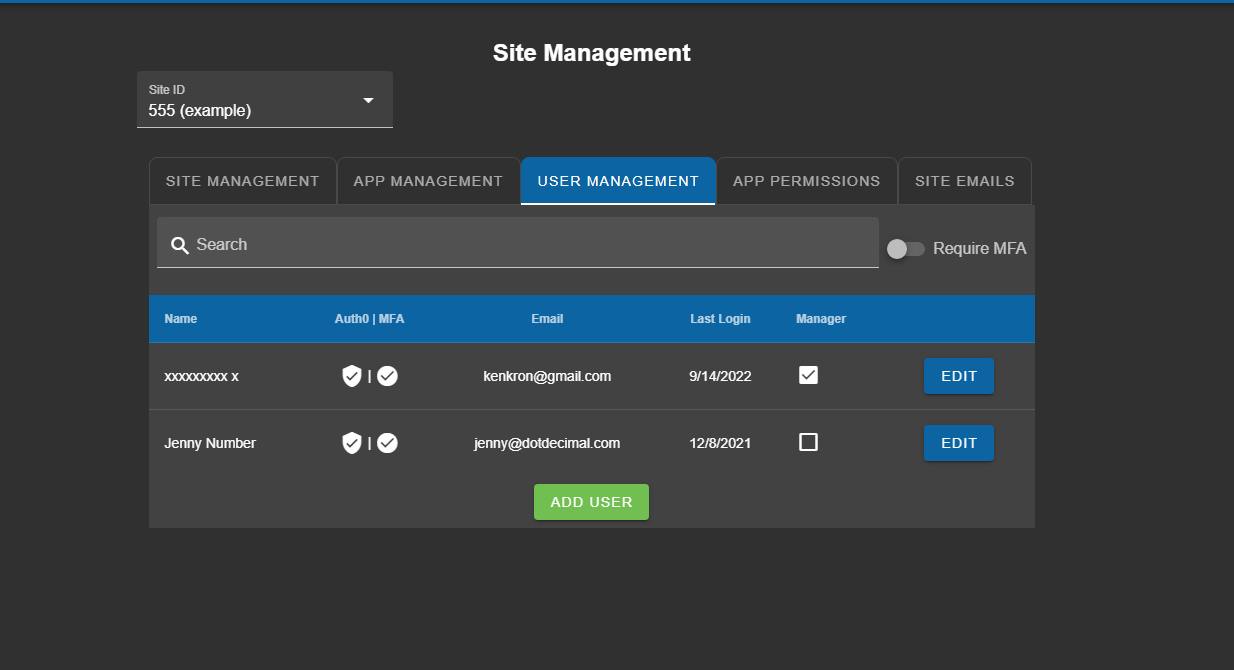Click last login date 9/14/2022
Viewport: 1234px width, 670px height.
(720, 376)
